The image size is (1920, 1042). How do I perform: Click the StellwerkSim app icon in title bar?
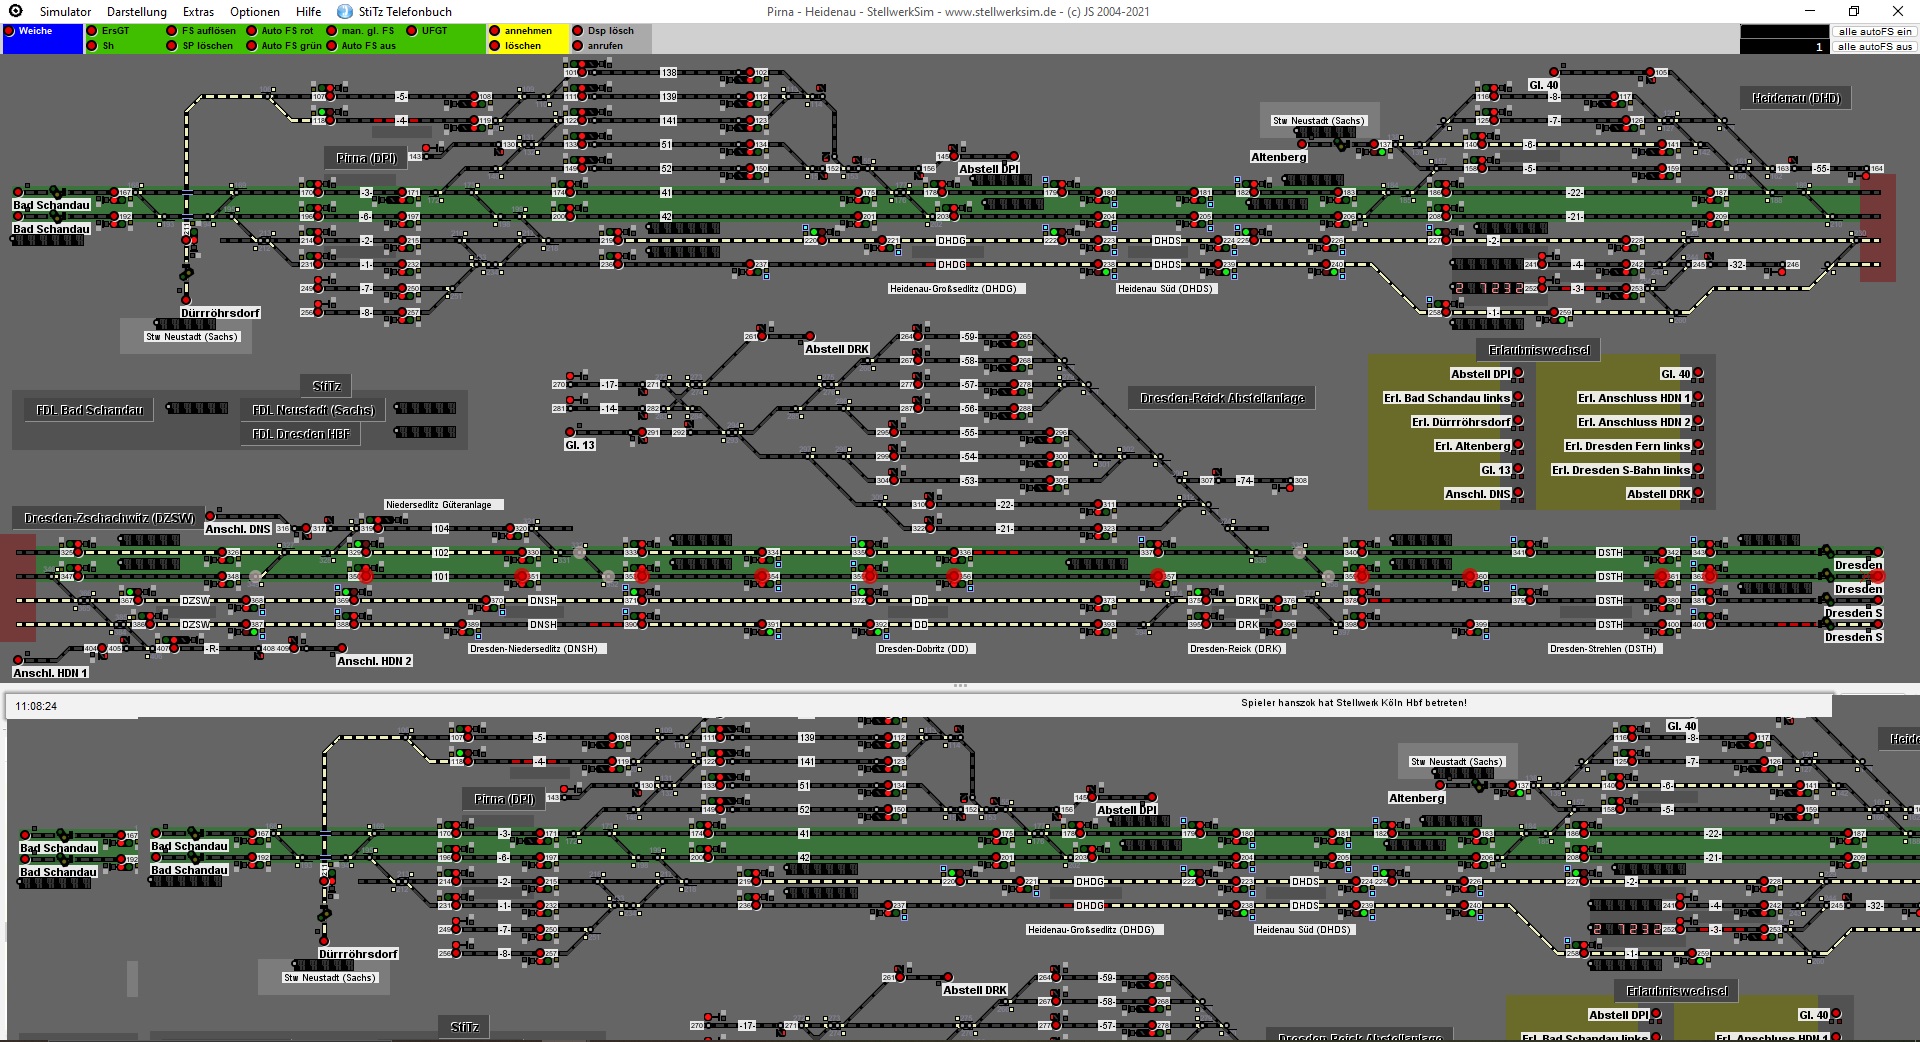click(15, 11)
